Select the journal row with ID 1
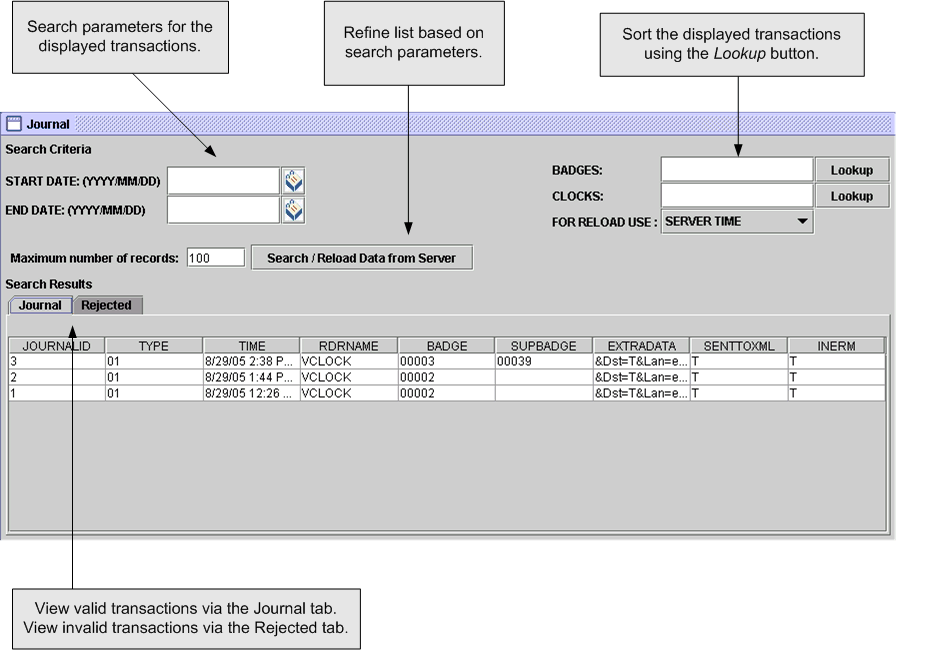The height and width of the screenshot is (650, 930). pos(57,394)
